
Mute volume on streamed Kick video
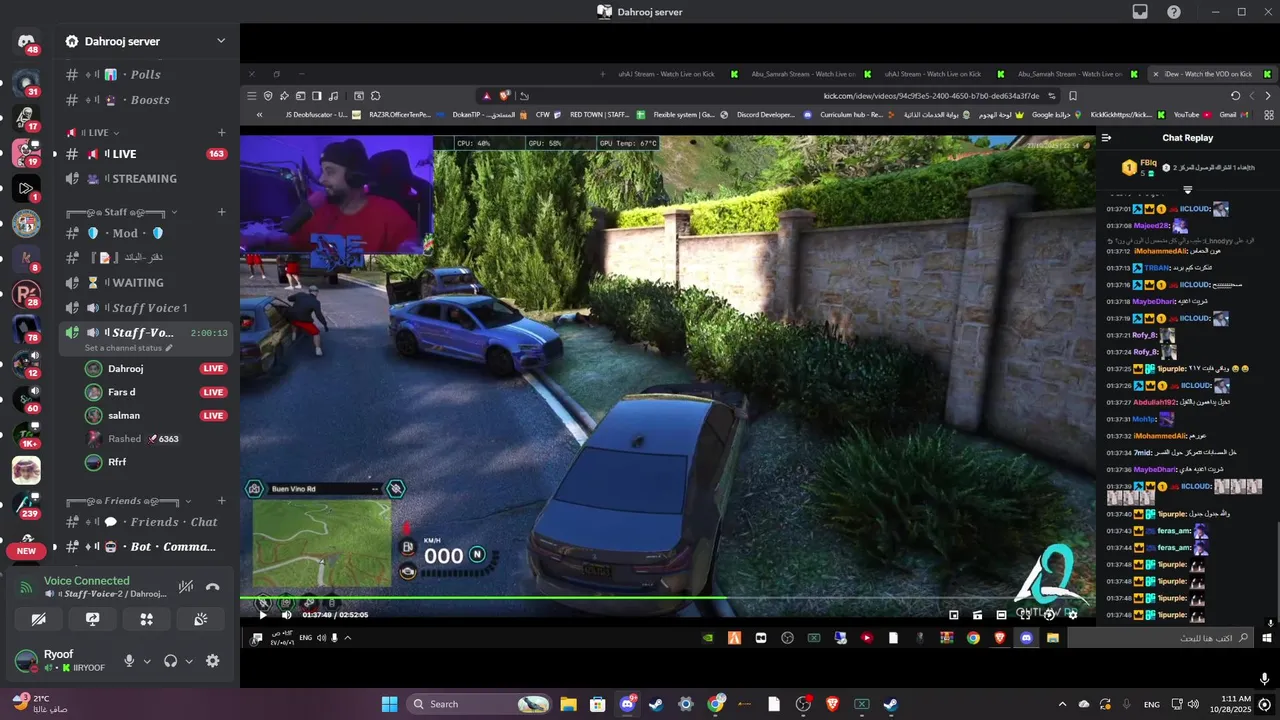tap(286, 615)
